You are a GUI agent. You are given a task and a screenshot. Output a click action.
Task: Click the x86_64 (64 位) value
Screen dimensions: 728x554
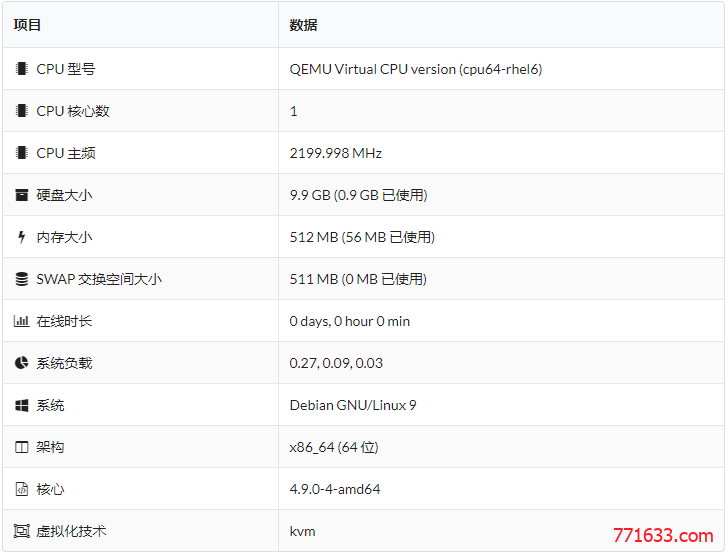(333, 447)
